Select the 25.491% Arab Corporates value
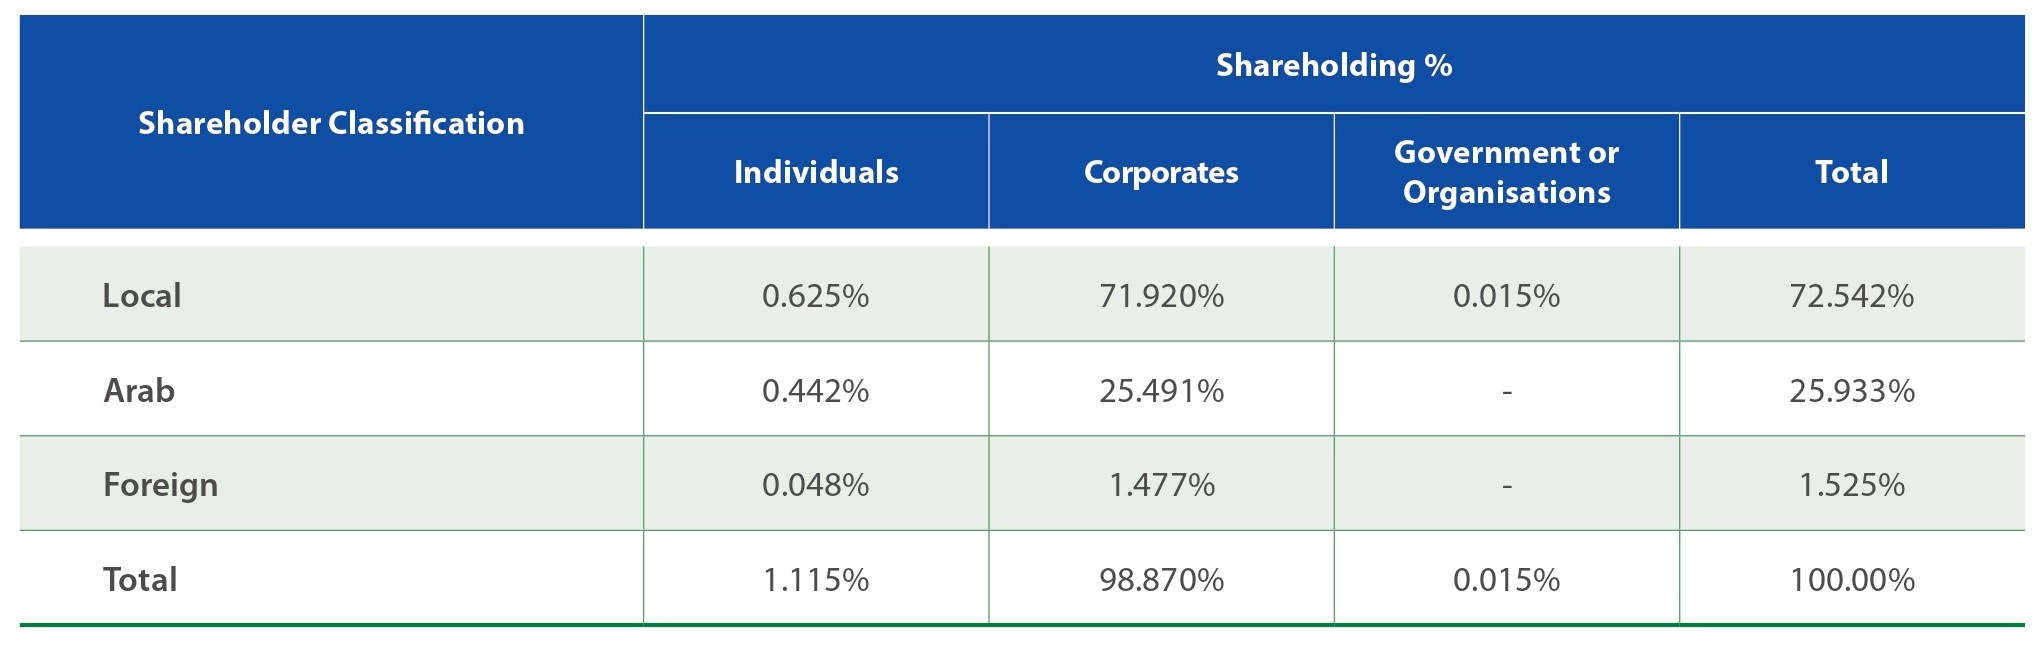 [1161, 390]
